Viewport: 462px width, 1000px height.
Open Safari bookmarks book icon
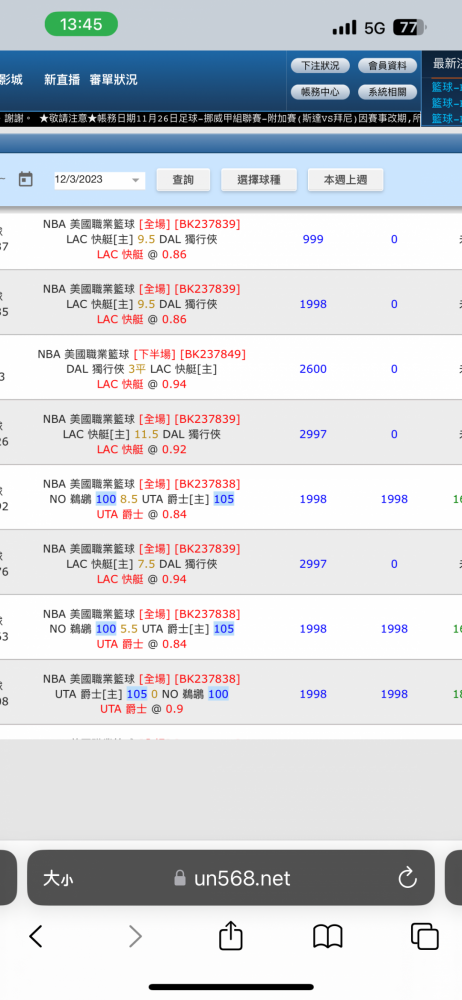[x=328, y=936]
